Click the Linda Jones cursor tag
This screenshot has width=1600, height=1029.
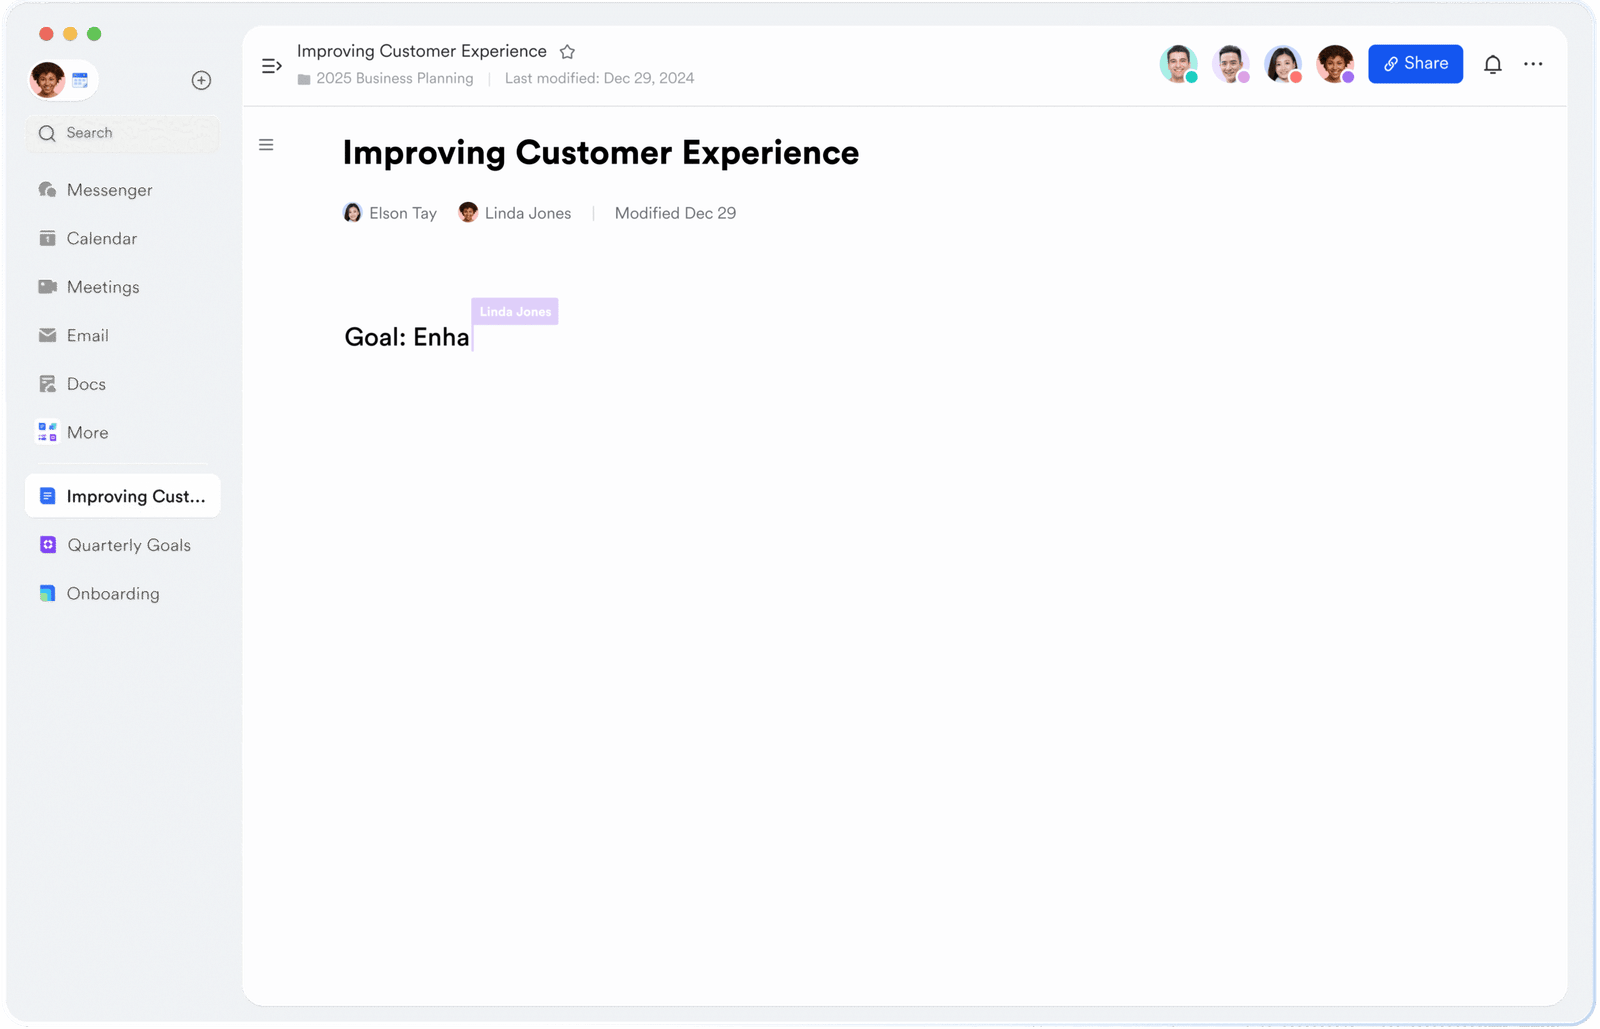pyautogui.click(x=515, y=312)
